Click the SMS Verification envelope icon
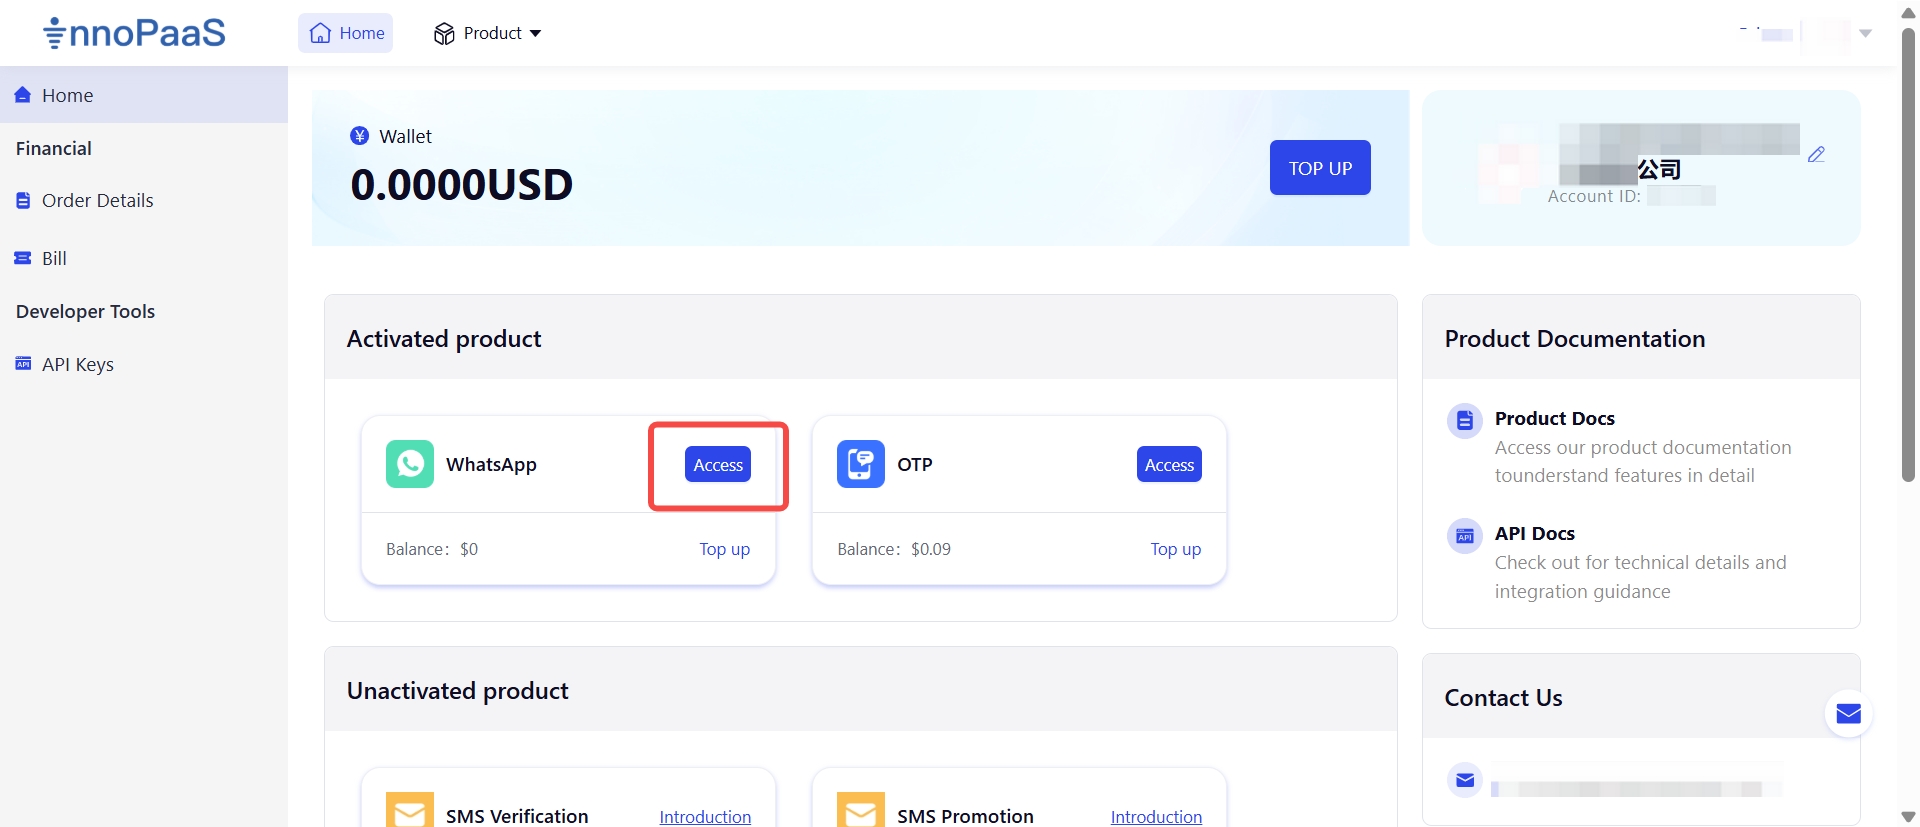This screenshot has width=1920, height=827. [x=410, y=810]
